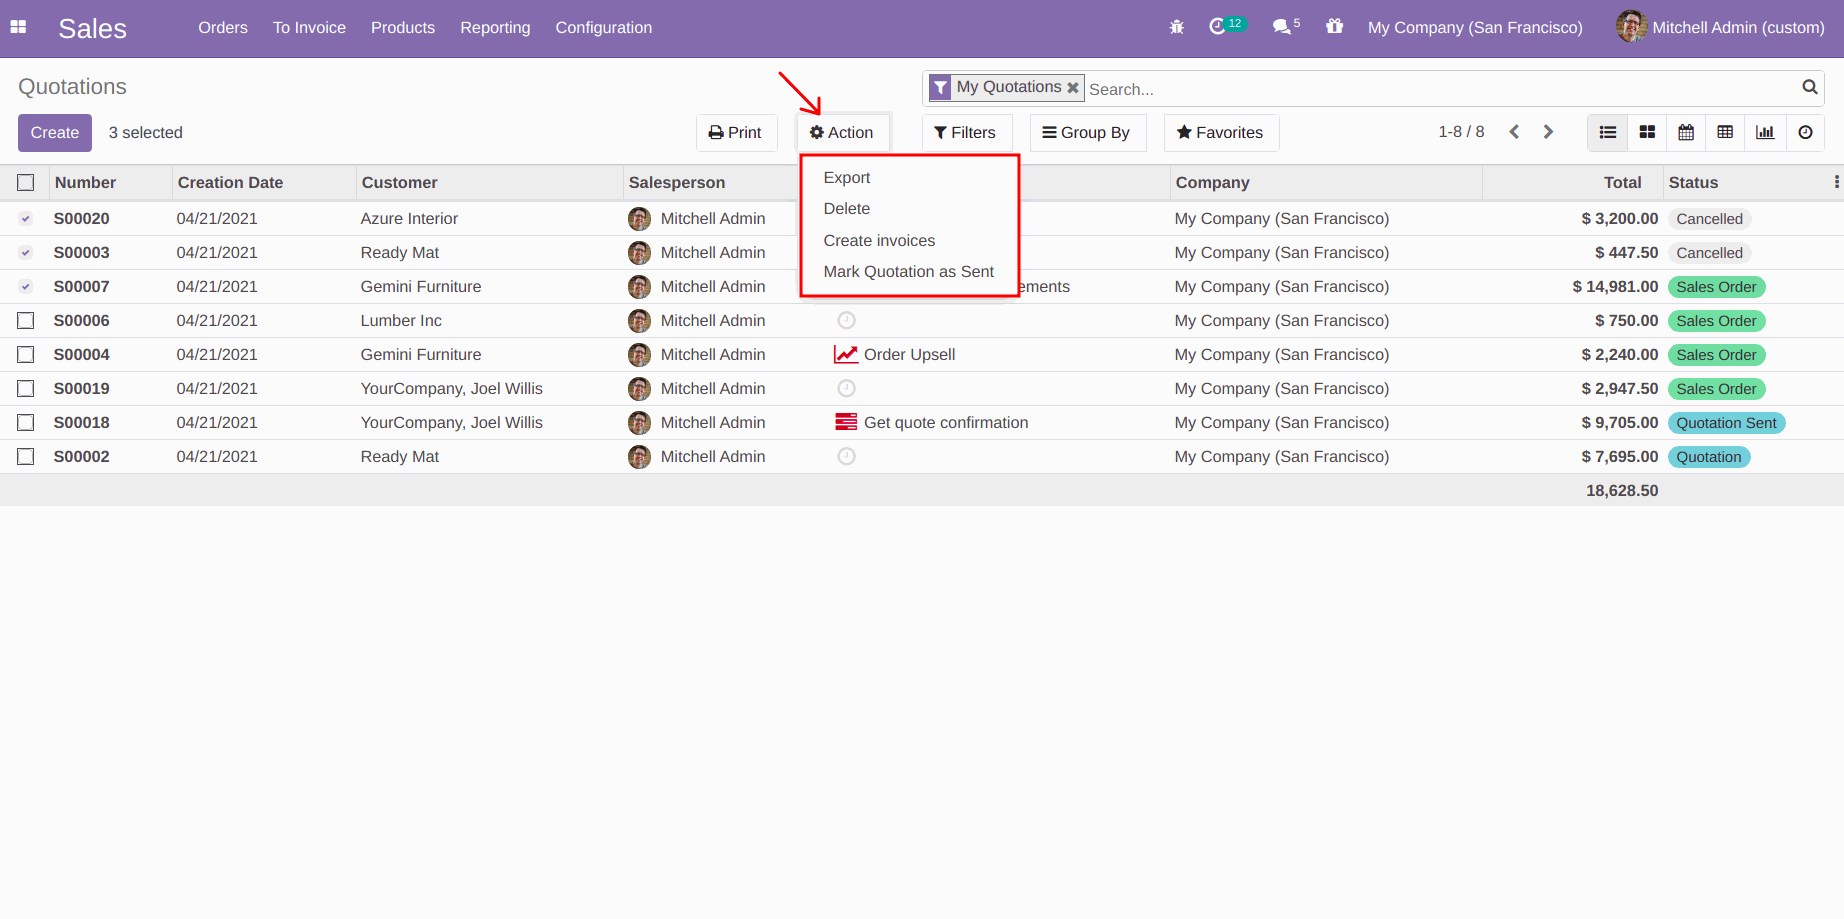Switch to Pivot table view
This screenshot has height=919, width=1844.
[x=1725, y=132]
